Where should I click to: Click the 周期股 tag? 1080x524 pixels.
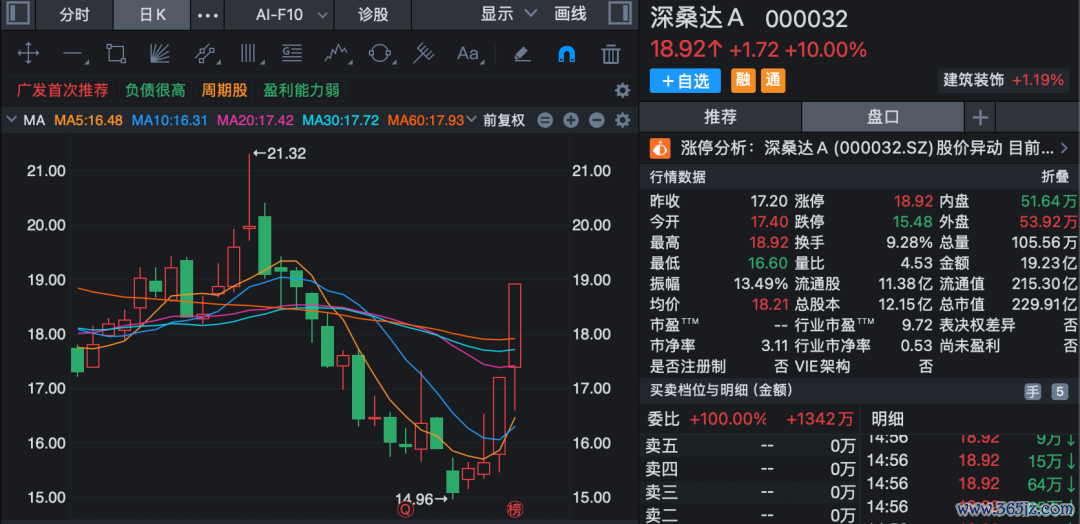pyautogui.click(x=224, y=90)
